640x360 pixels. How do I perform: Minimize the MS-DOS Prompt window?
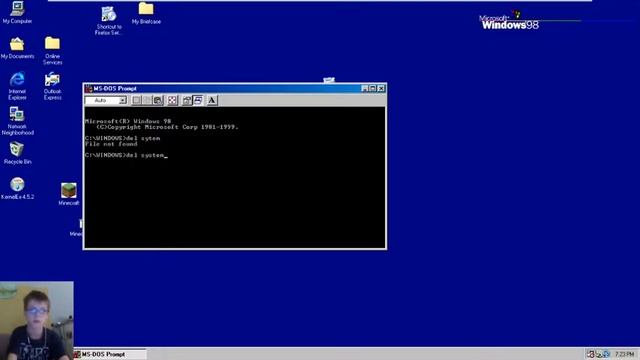coord(365,89)
